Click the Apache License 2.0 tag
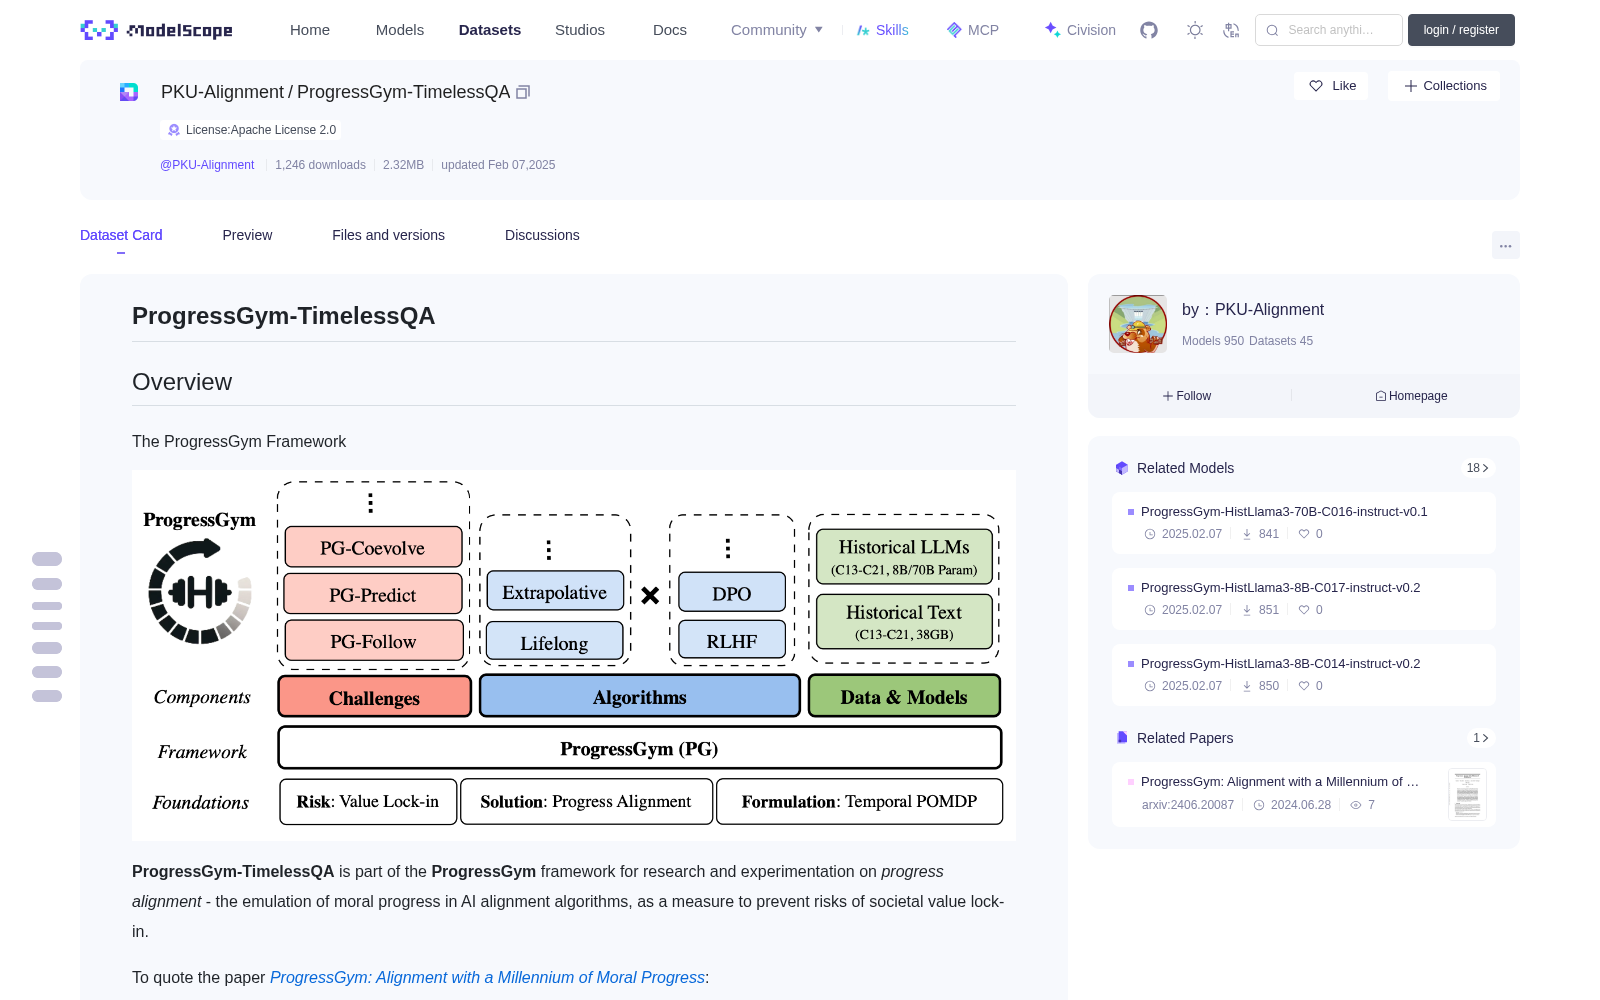This screenshot has height=1000, width=1600. pyautogui.click(x=250, y=130)
